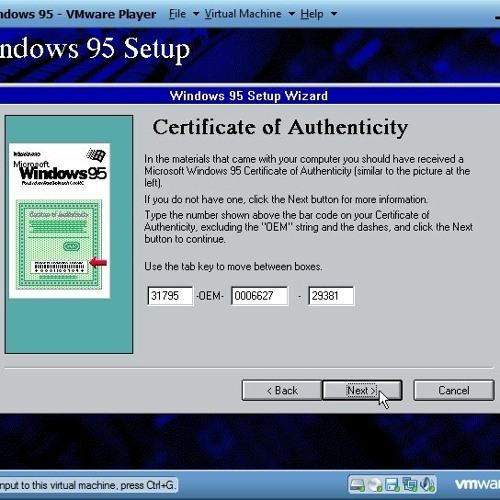
Task: Click the 'press Ctrl+G' status bar message
Action: point(88,485)
